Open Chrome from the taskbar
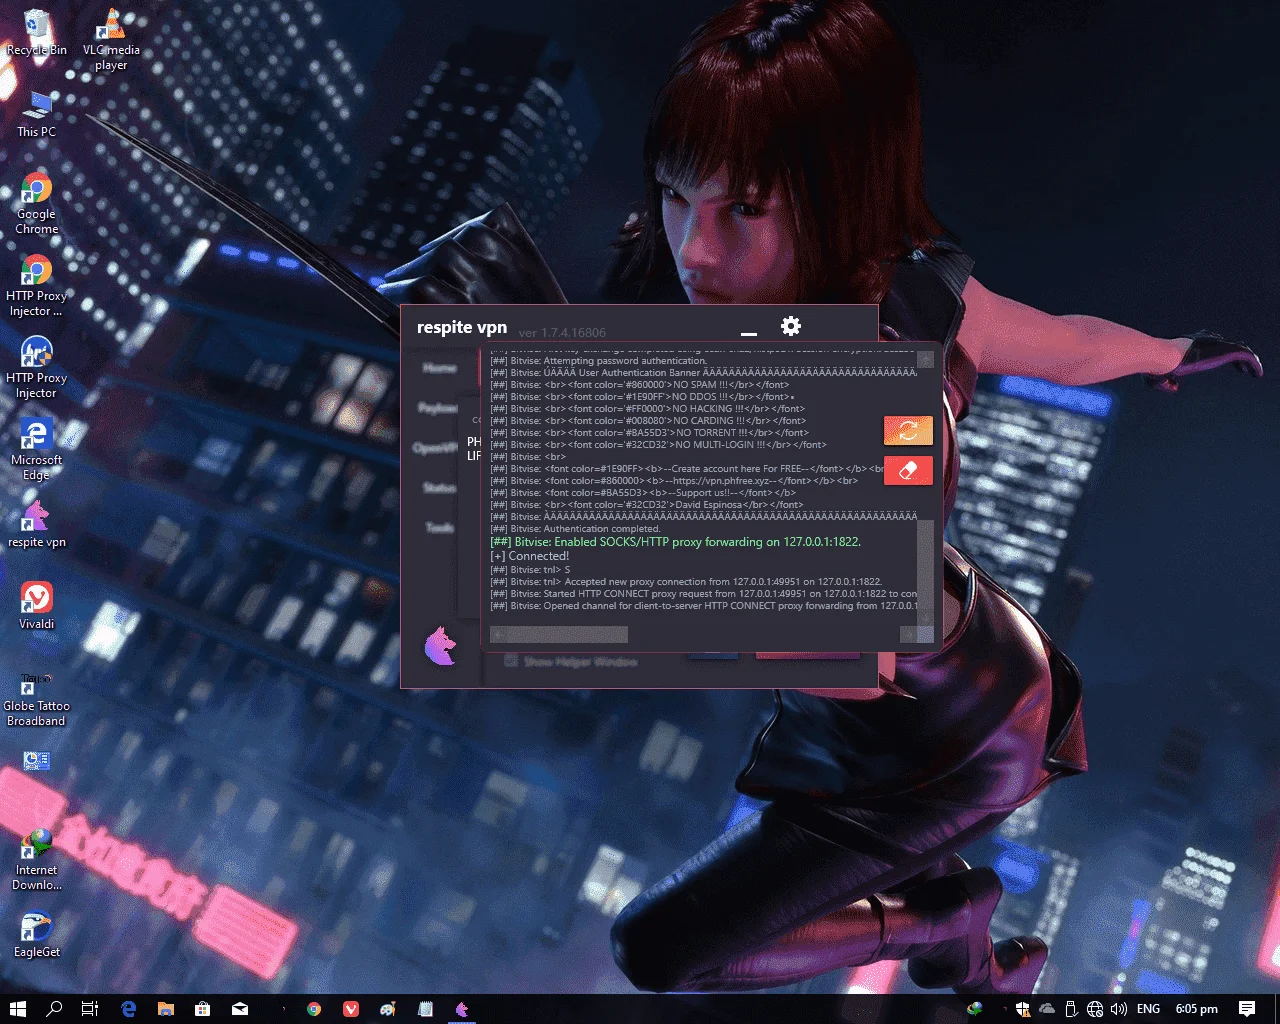Viewport: 1280px width, 1024px height. pos(314,1009)
